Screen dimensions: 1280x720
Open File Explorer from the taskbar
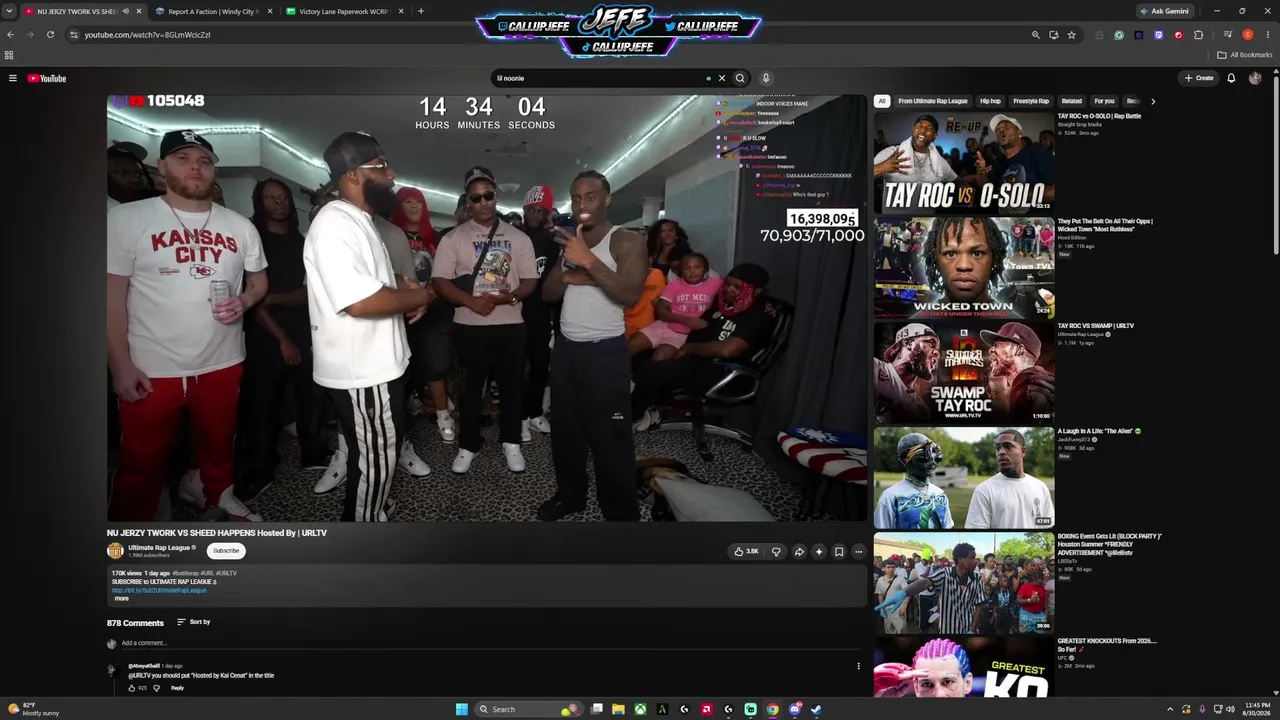click(618, 709)
